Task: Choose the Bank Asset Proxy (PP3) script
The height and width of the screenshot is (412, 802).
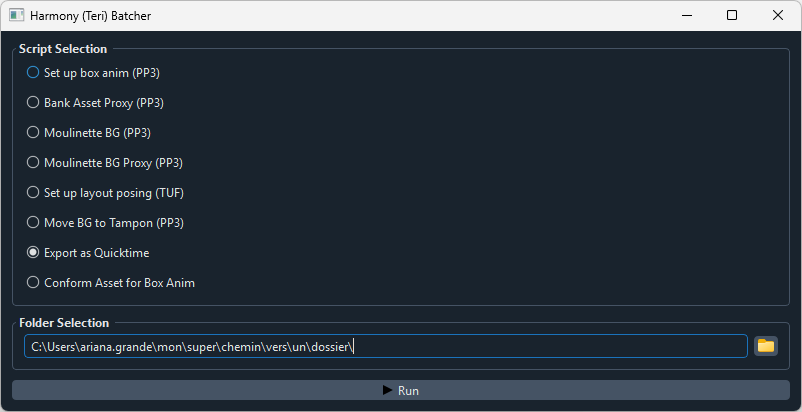Action: coord(33,103)
